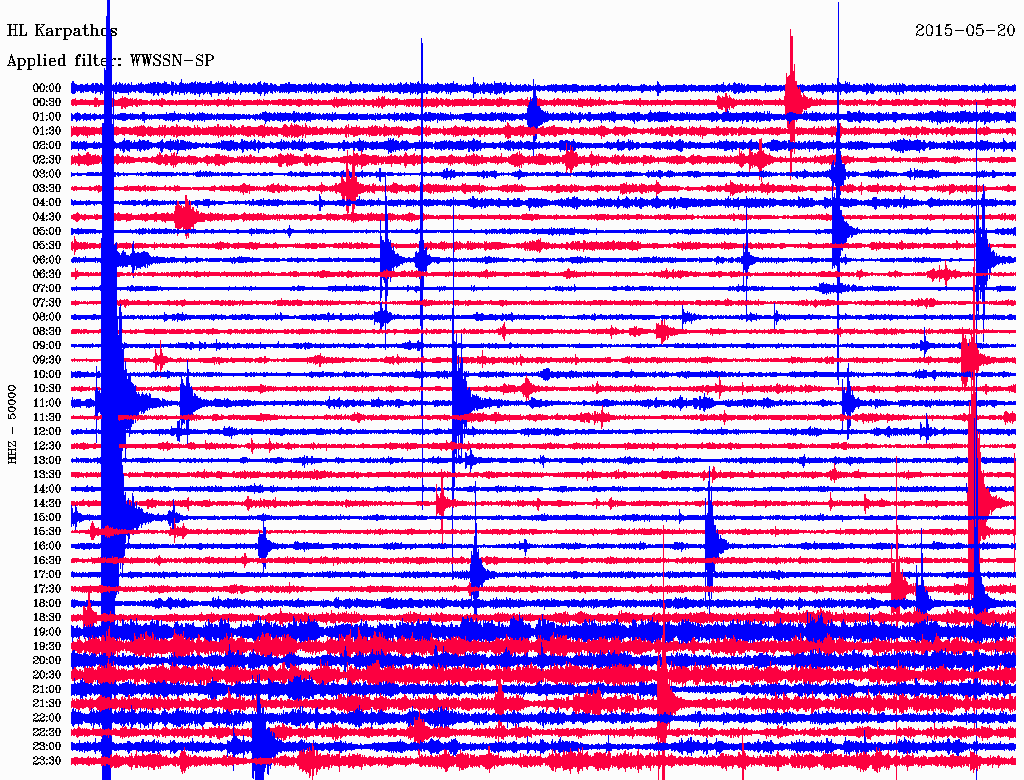The height and width of the screenshot is (780, 1024).
Task: Select the 10:30 time label
Action: [x=47, y=389]
